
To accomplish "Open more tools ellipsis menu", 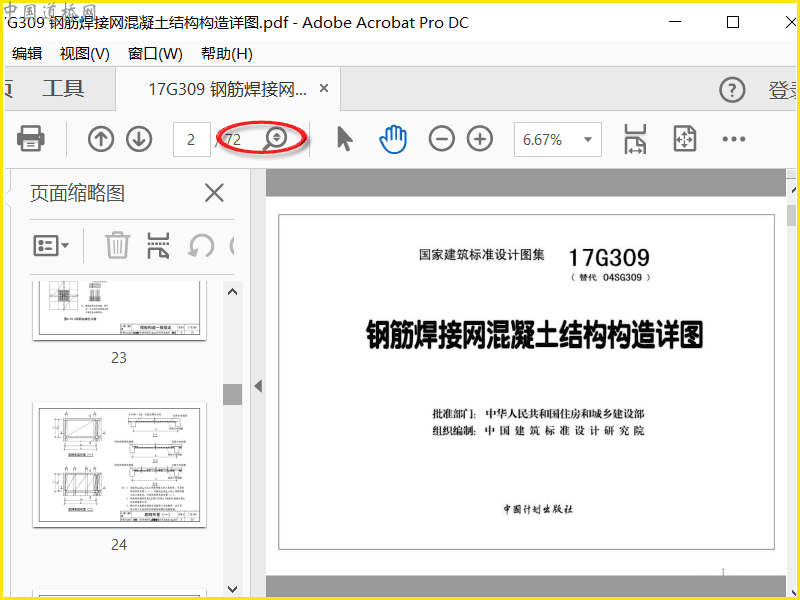I will click(x=734, y=139).
